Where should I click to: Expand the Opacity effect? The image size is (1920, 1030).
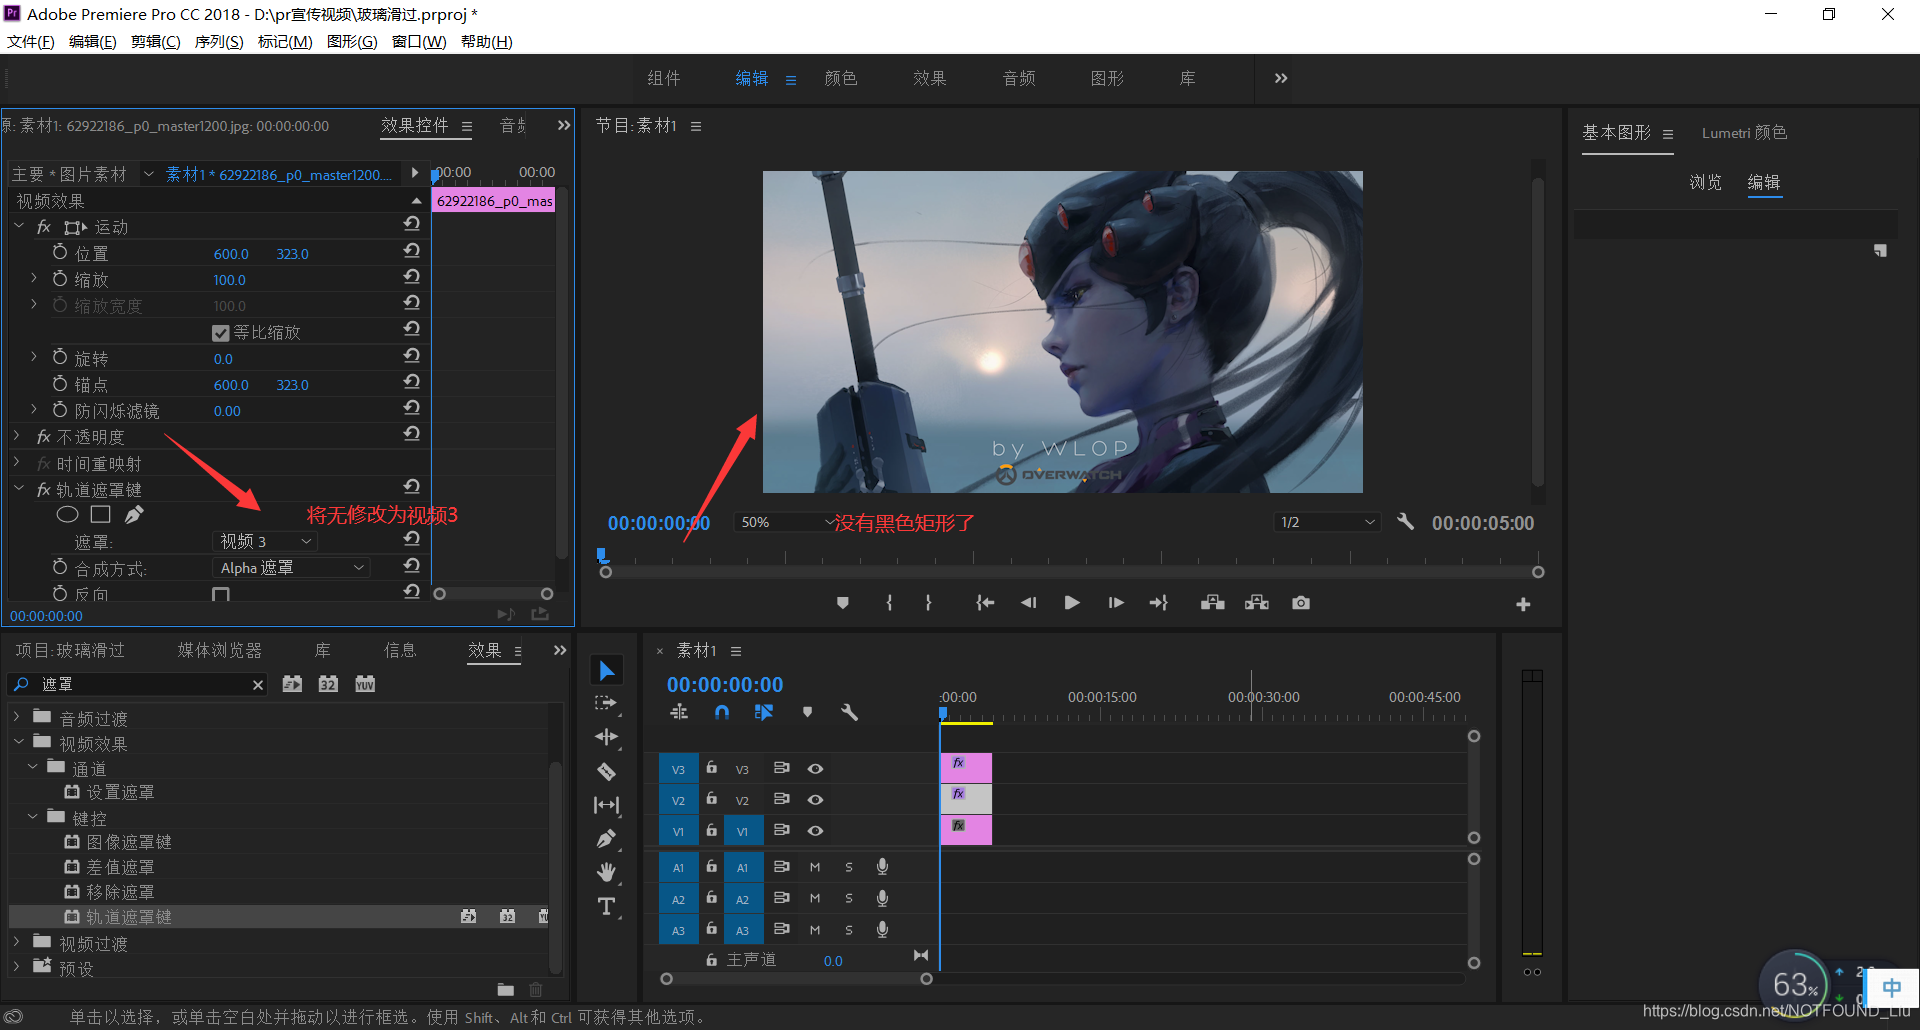pyautogui.click(x=17, y=437)
